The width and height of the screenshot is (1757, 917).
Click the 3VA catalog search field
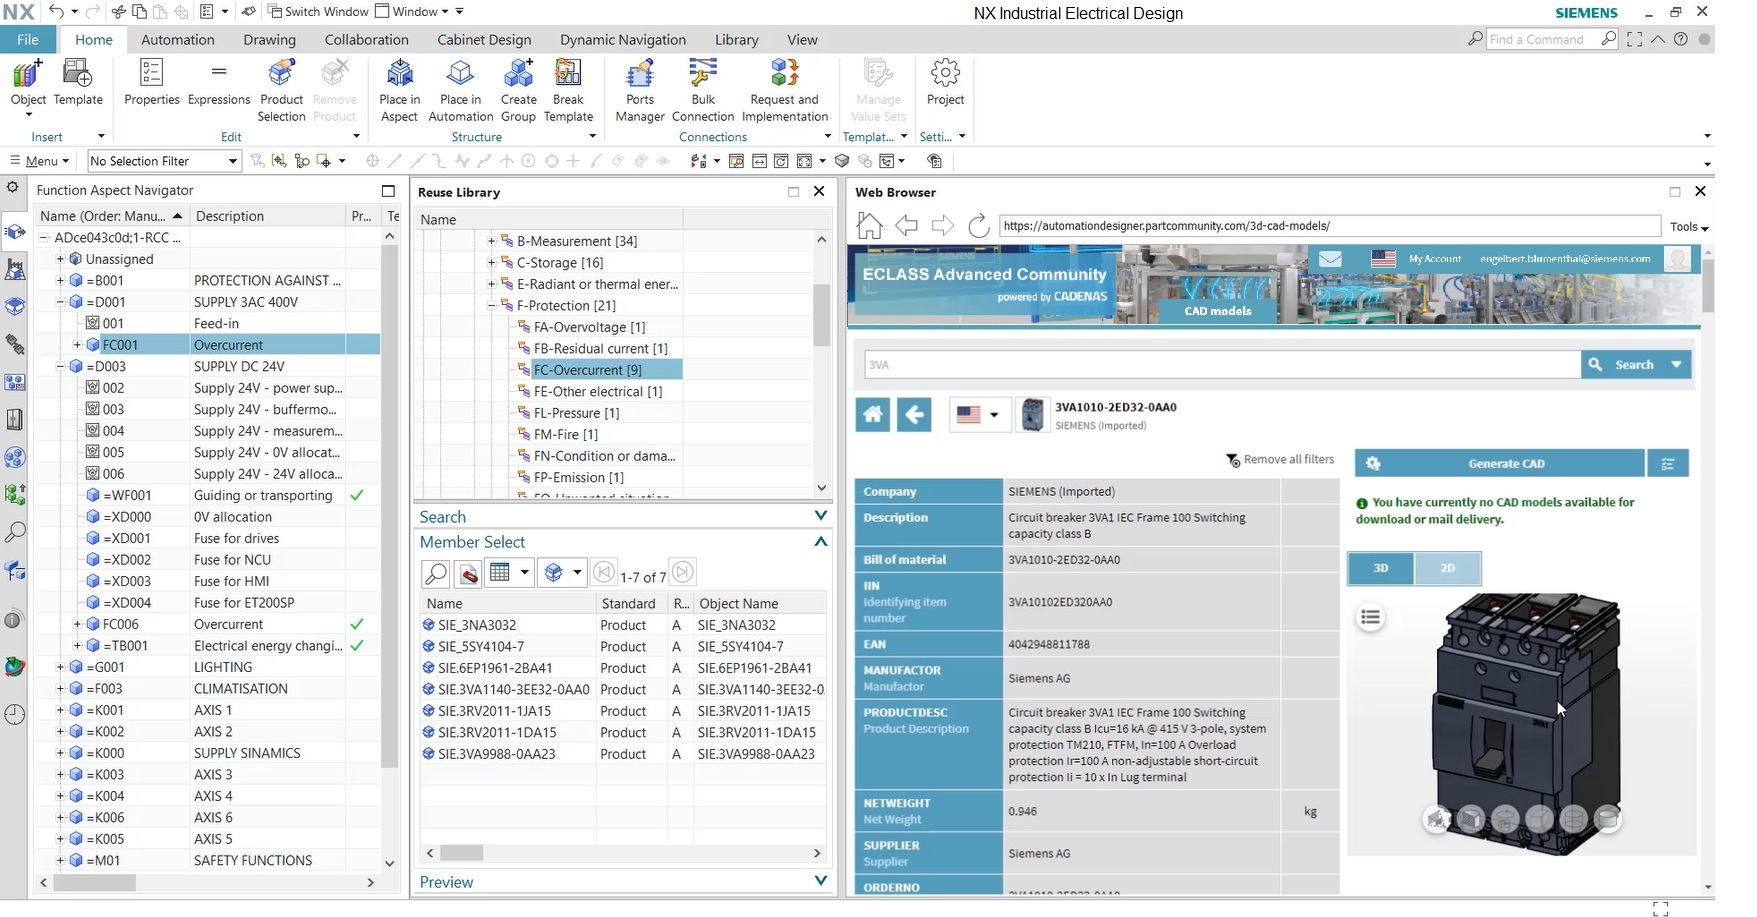tap(1222, 365)
